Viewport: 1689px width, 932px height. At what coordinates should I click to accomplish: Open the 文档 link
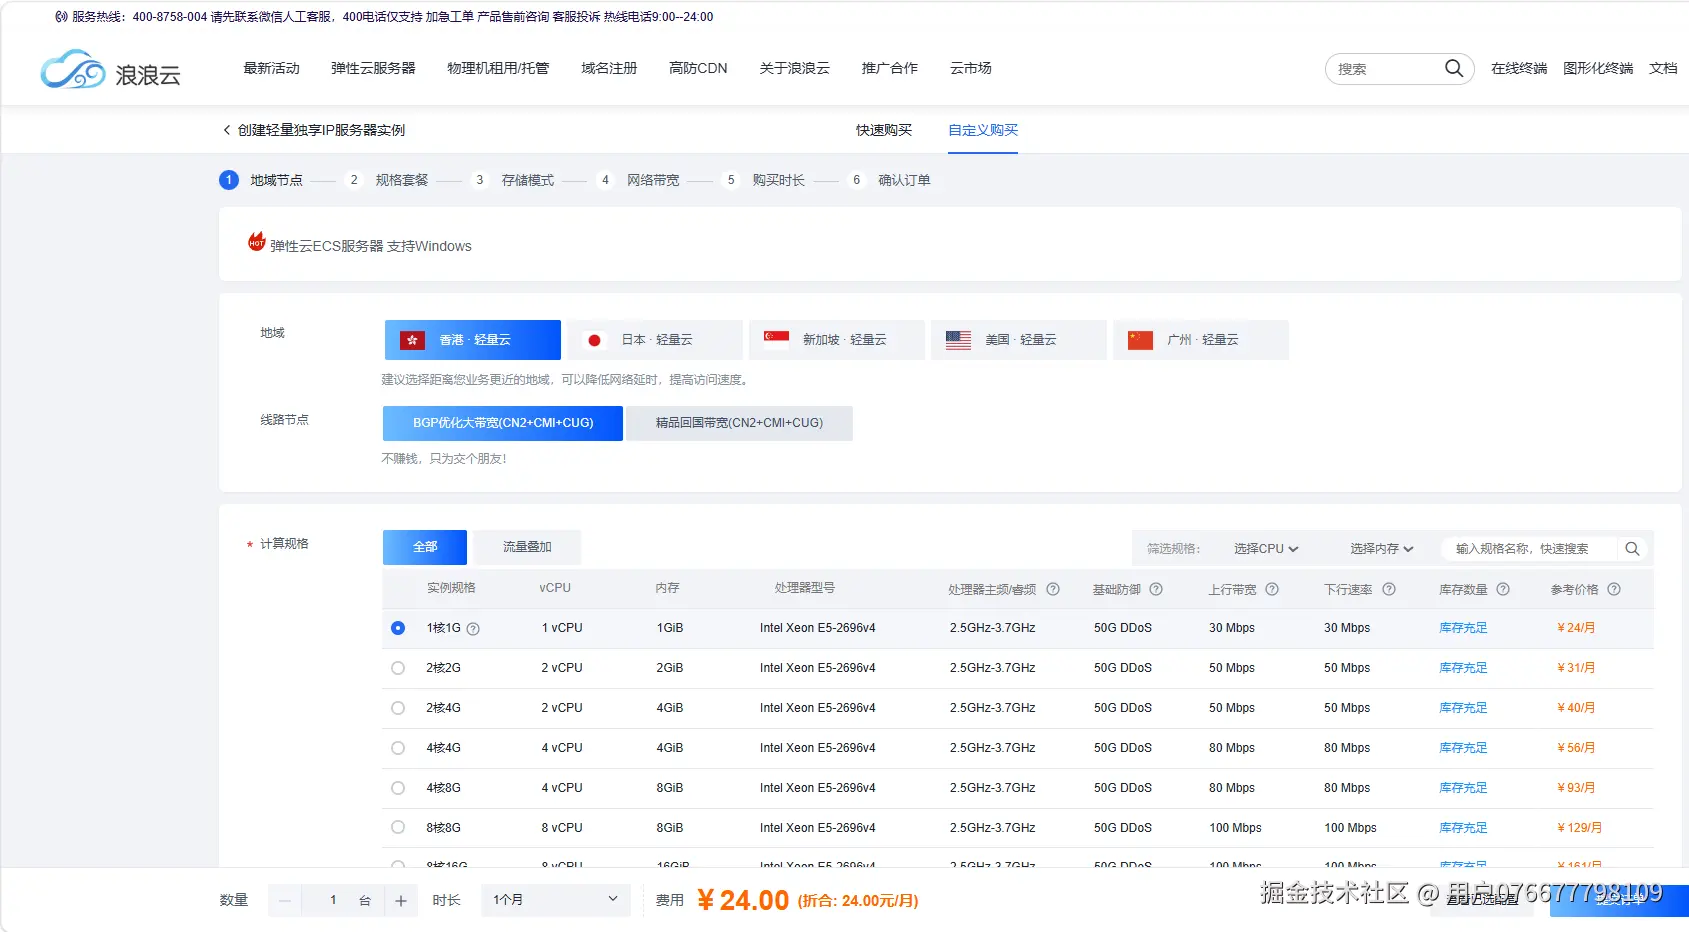click(x=1663, y=68)
